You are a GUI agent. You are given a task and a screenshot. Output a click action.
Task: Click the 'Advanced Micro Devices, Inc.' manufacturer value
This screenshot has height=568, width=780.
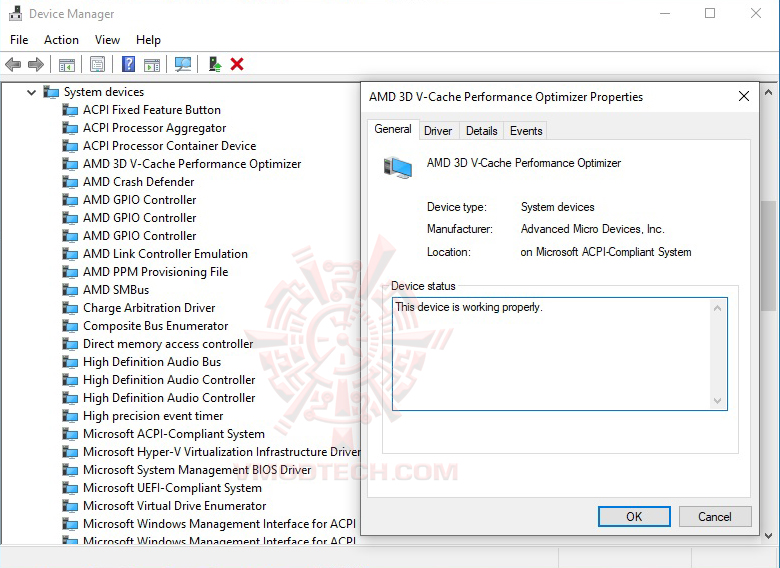(x=592, y=229)
